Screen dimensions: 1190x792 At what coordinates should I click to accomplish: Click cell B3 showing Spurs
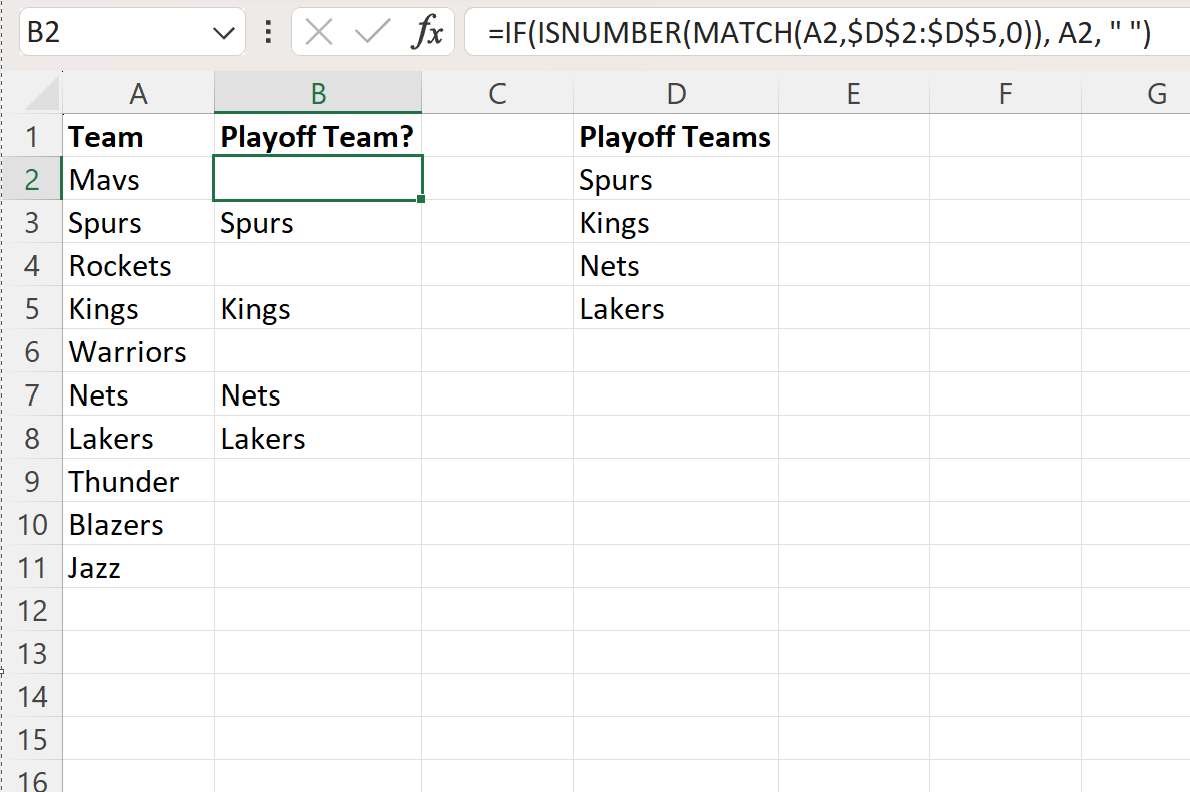click(257, 223)
